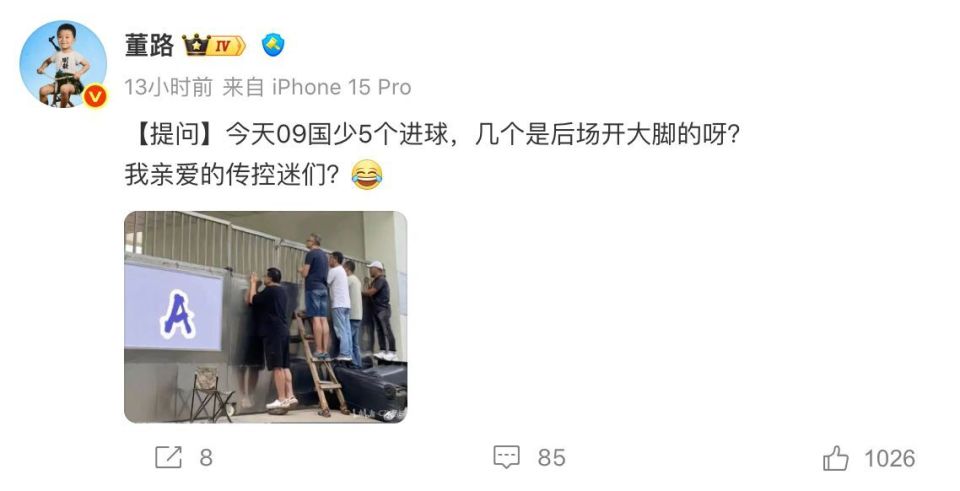Tap the crown level IV badge

click(214, 45)
